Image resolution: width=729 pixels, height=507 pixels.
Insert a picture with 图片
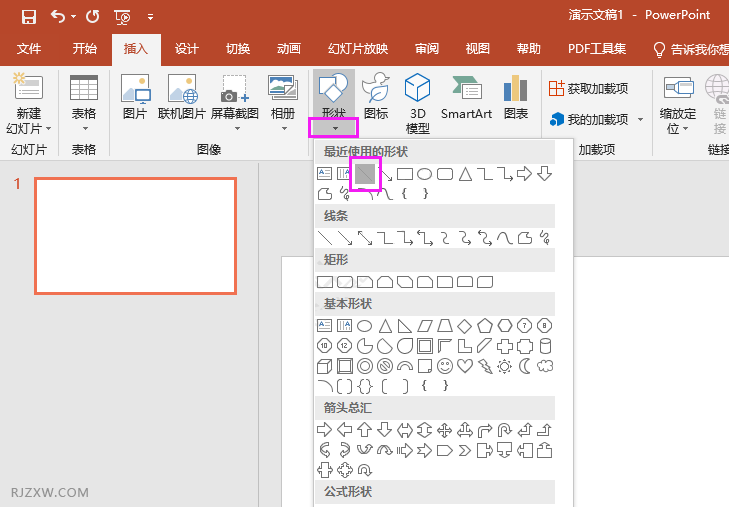135,97
